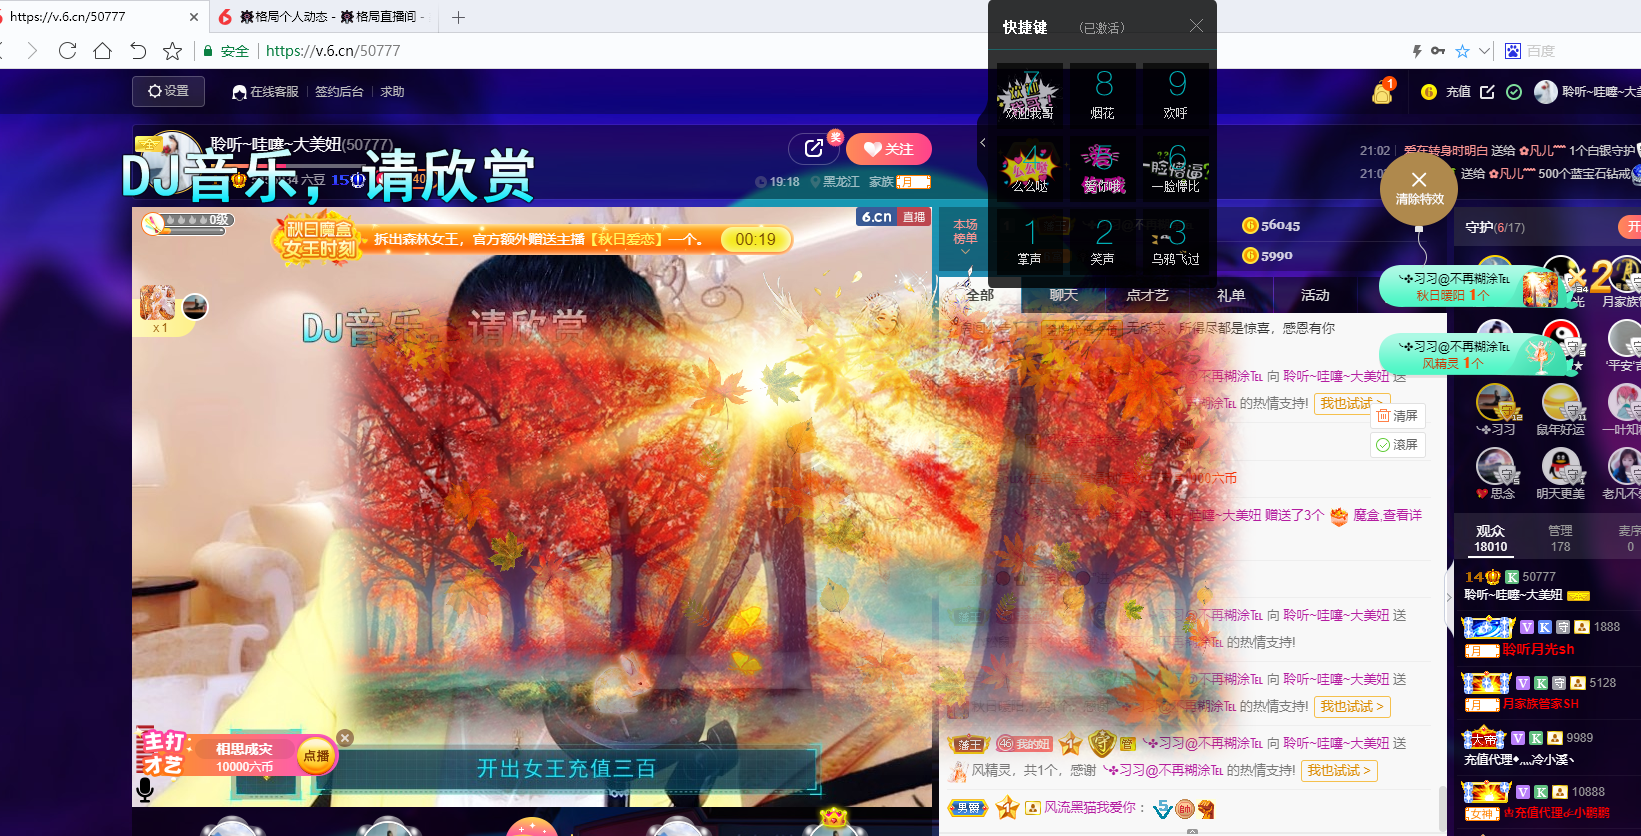Trigger shortcut 3 乌鸦飞过 sound
The width and height of the screenshot is (1641, 836).
[x=1176, y=241]
